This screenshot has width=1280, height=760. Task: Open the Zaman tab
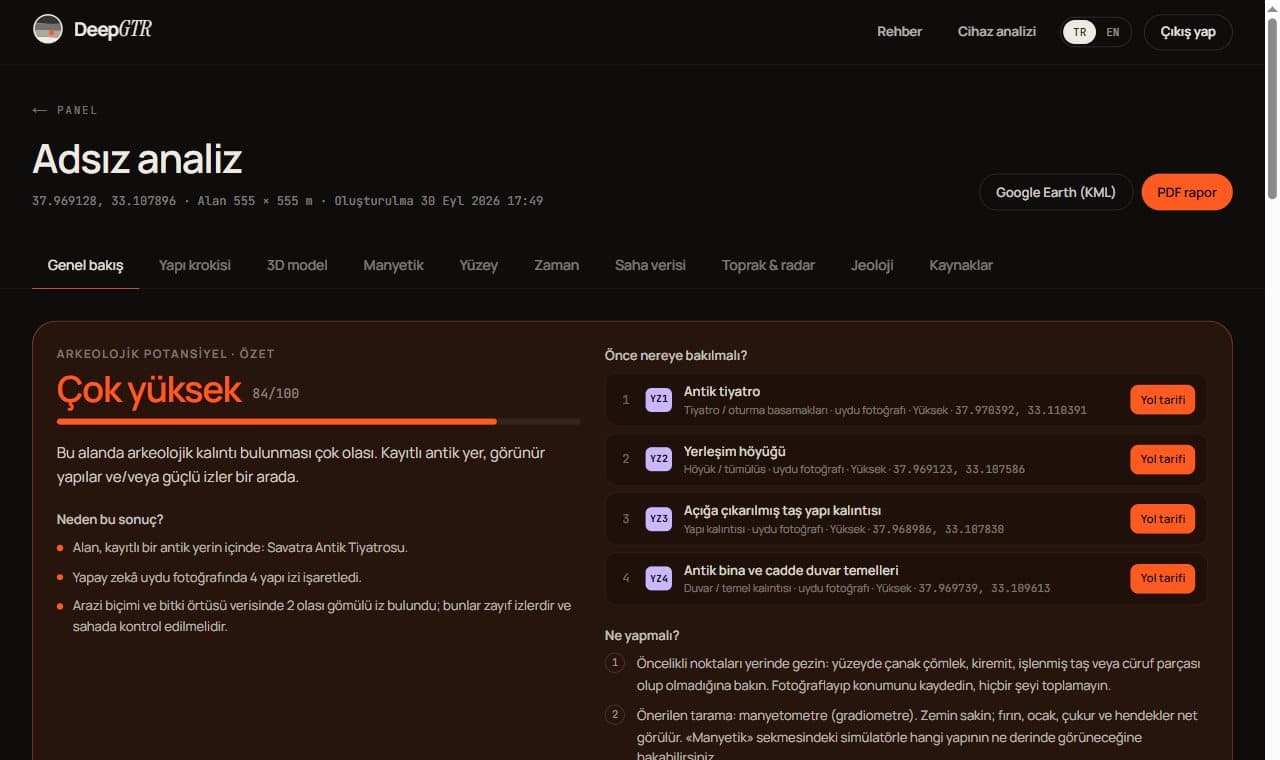[x=557, y=265]
